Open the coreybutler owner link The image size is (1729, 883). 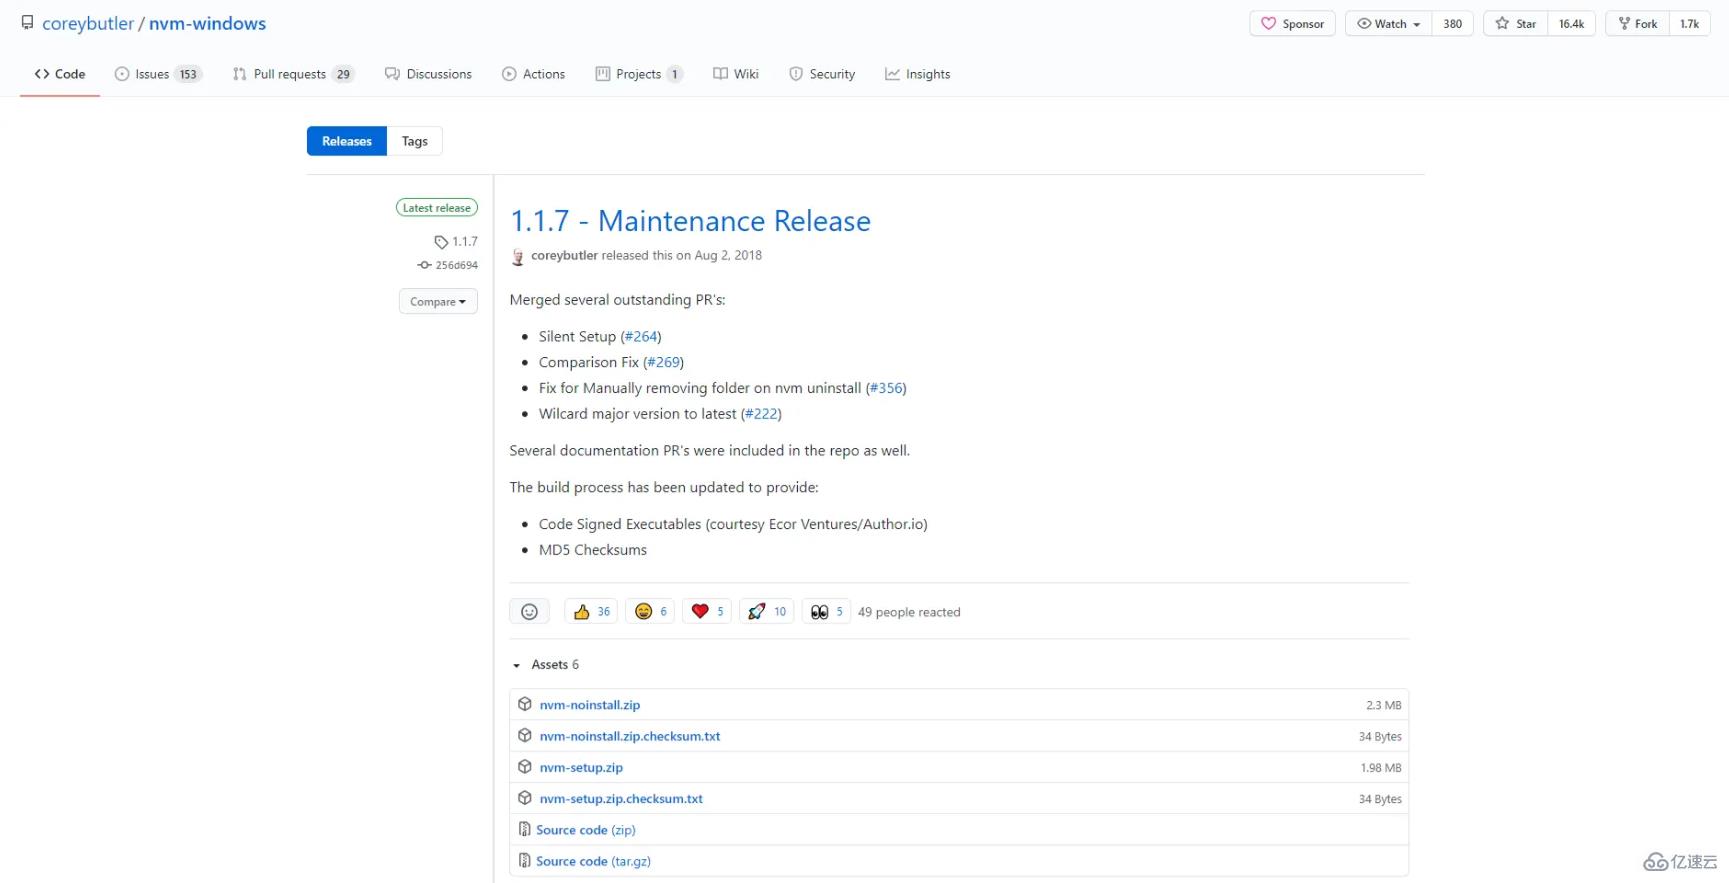(88, 24)
